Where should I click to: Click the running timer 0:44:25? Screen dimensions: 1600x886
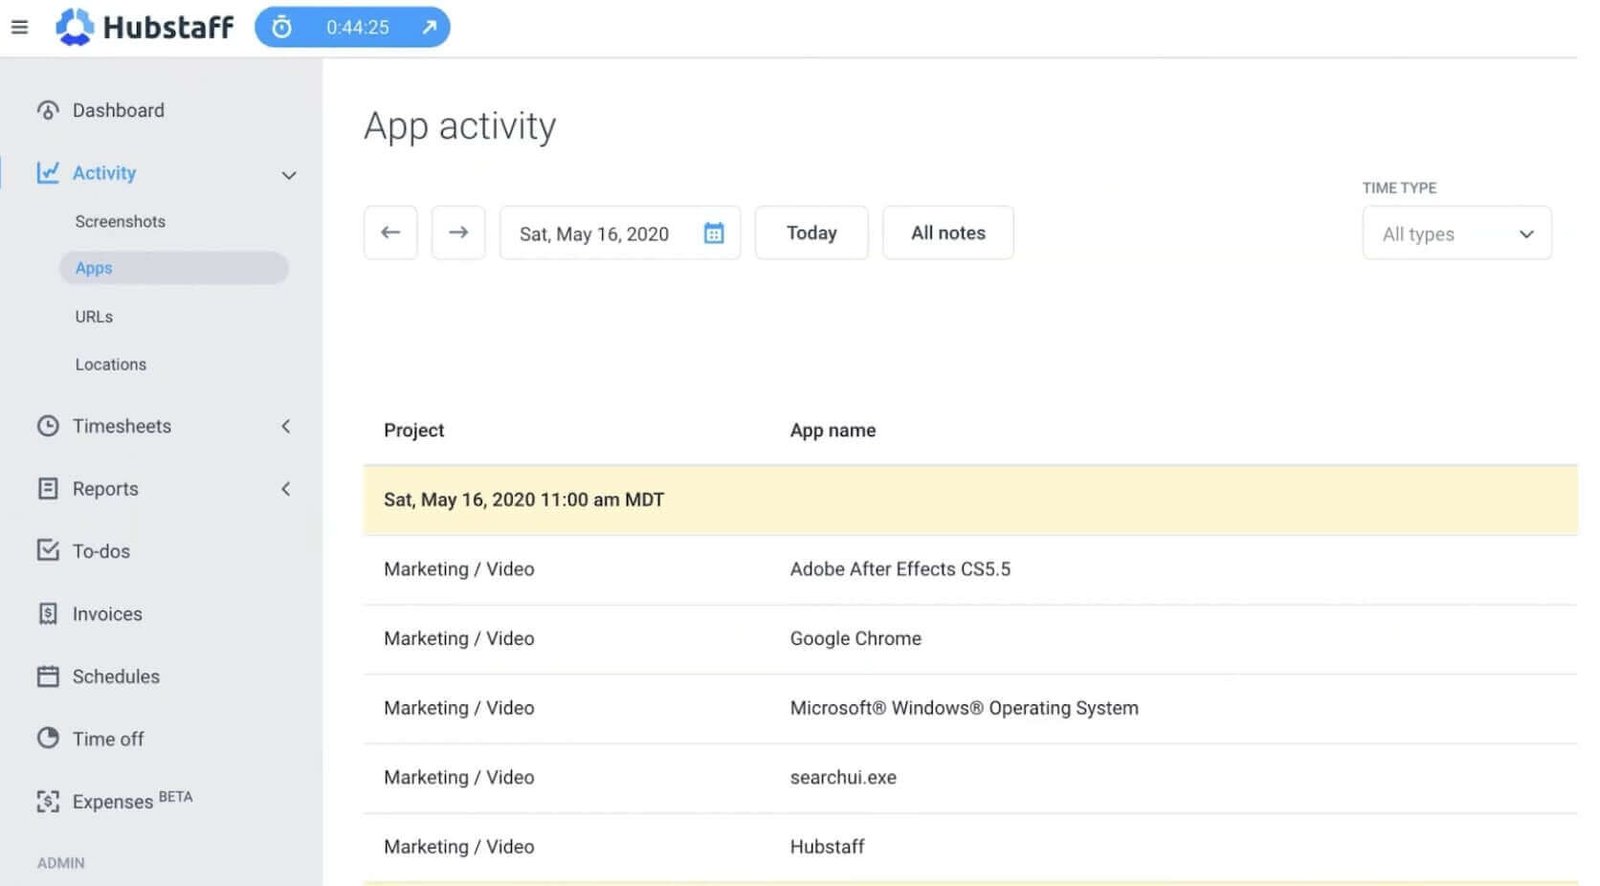click(357, 27)
